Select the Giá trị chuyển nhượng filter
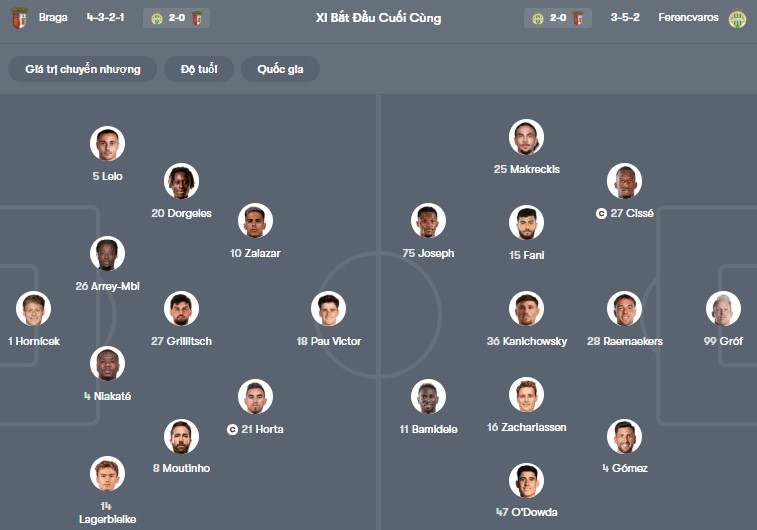Viewport: 757px width, 530px height. (x=83, y=69)
